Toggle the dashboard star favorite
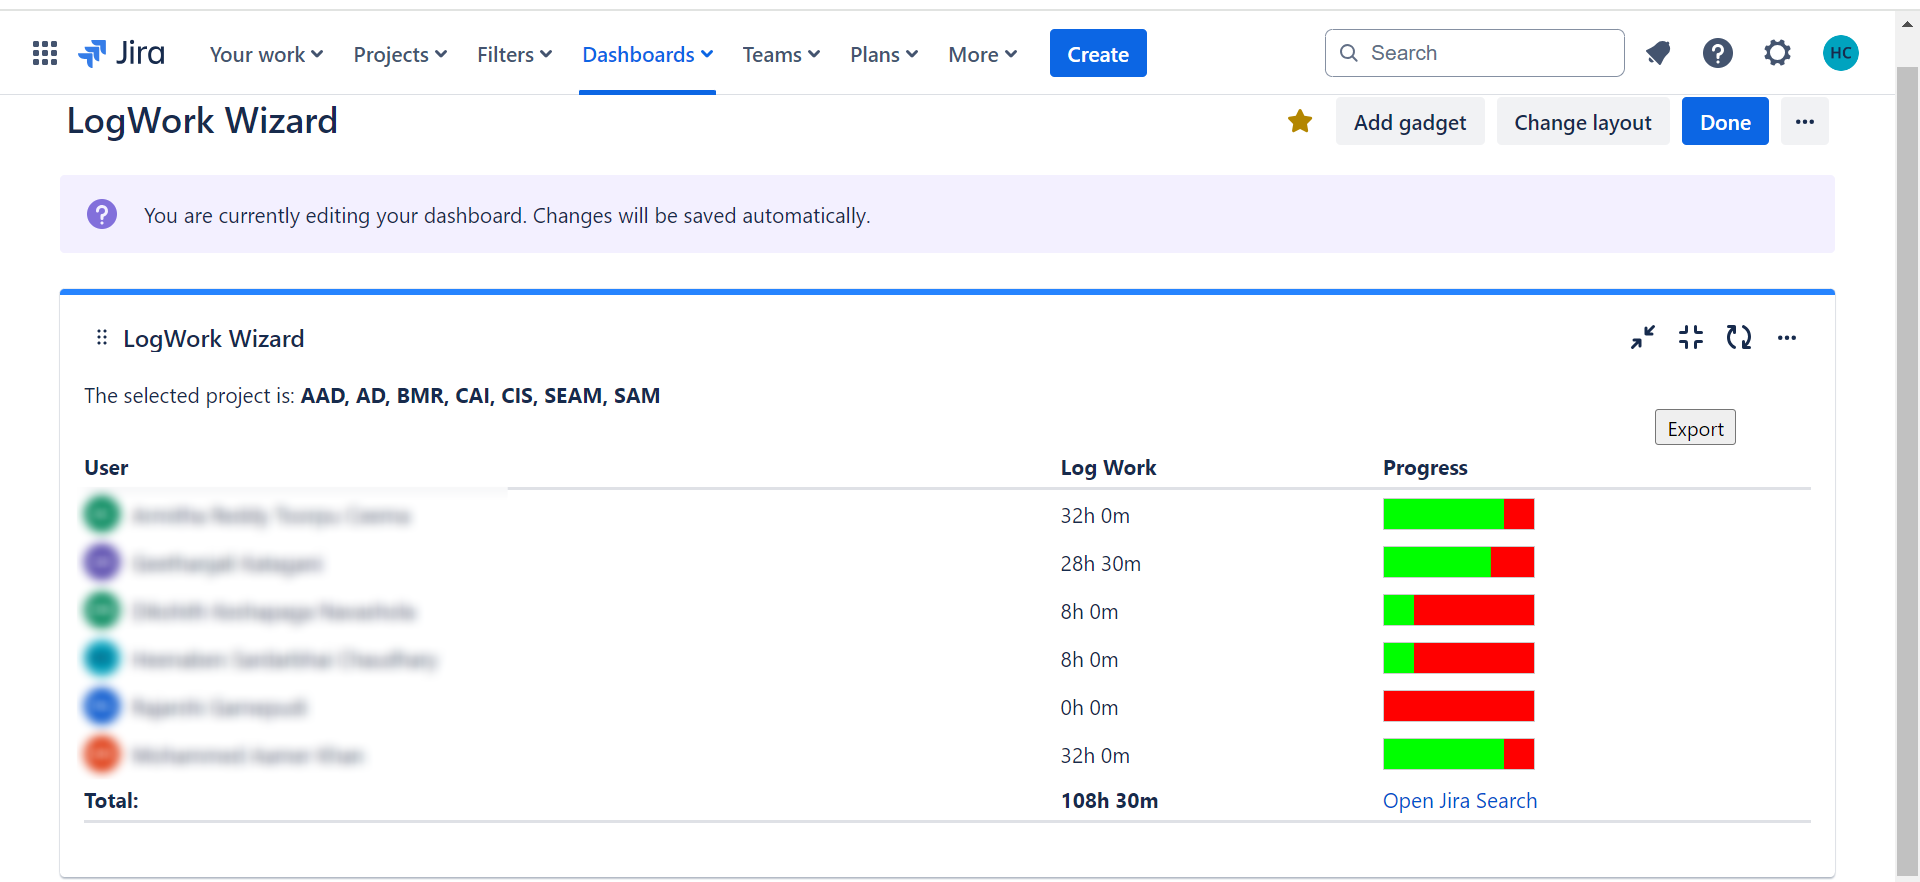The width and height of the screenshot is (1920, 882). 1300,122
